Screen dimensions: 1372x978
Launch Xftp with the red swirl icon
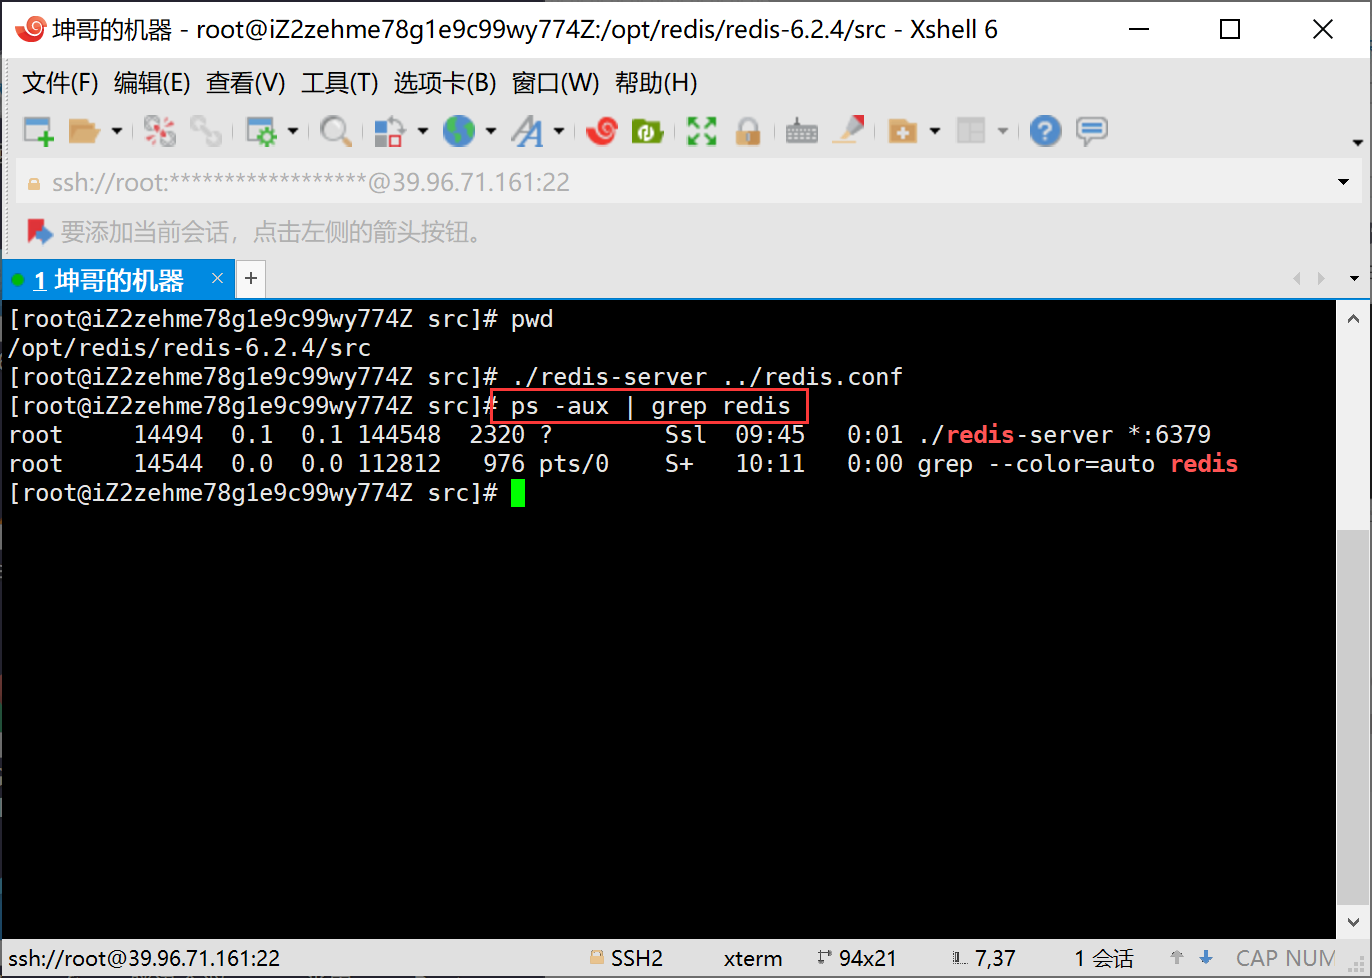coord(602,131)
